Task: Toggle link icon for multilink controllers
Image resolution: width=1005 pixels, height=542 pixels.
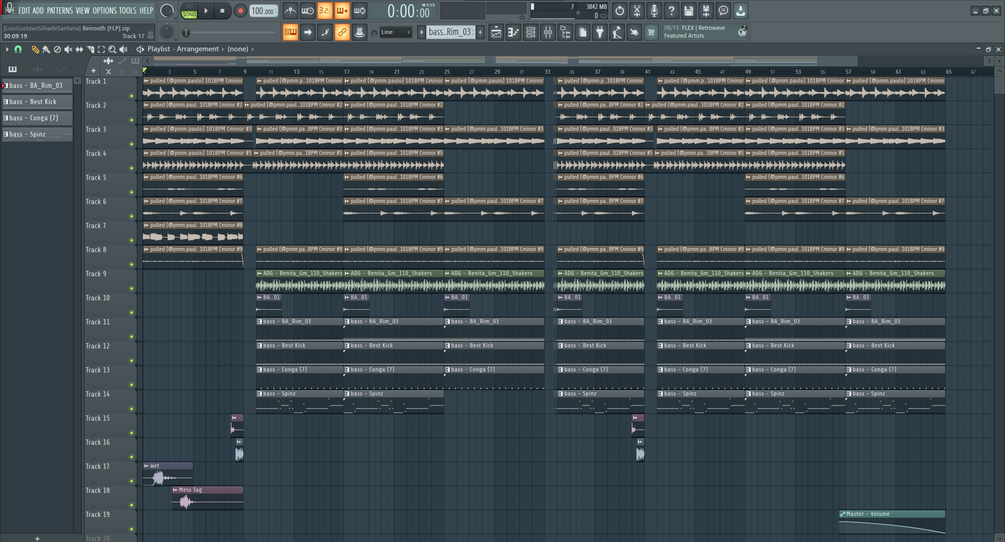Action: click(342, 32)
